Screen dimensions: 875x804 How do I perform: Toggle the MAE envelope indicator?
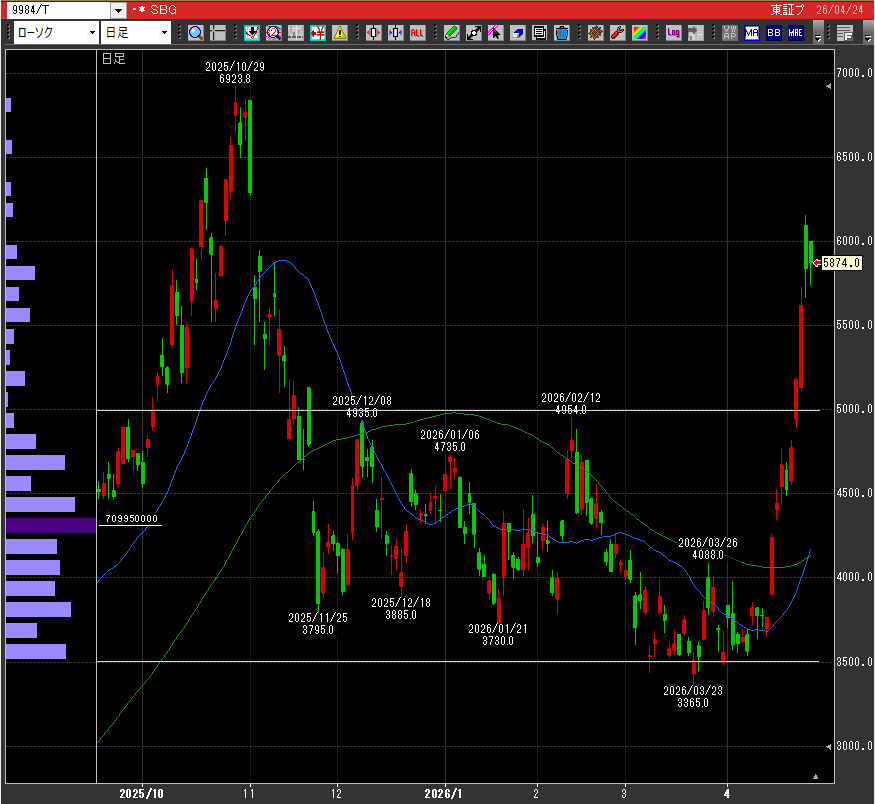tap(796, 33)
